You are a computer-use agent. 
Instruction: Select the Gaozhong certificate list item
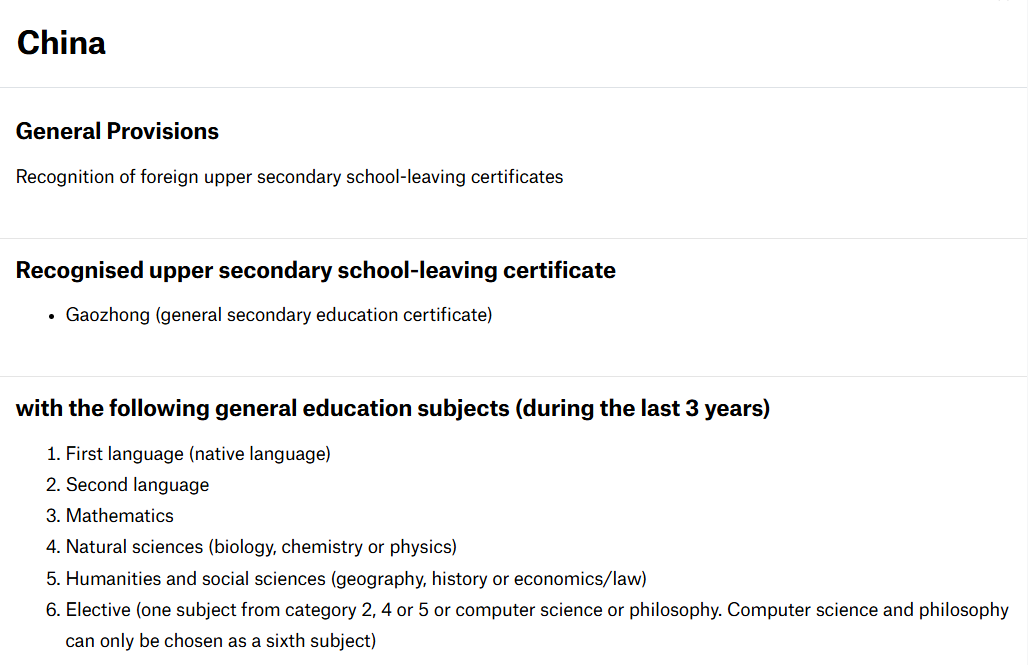(x=279, y=315)
